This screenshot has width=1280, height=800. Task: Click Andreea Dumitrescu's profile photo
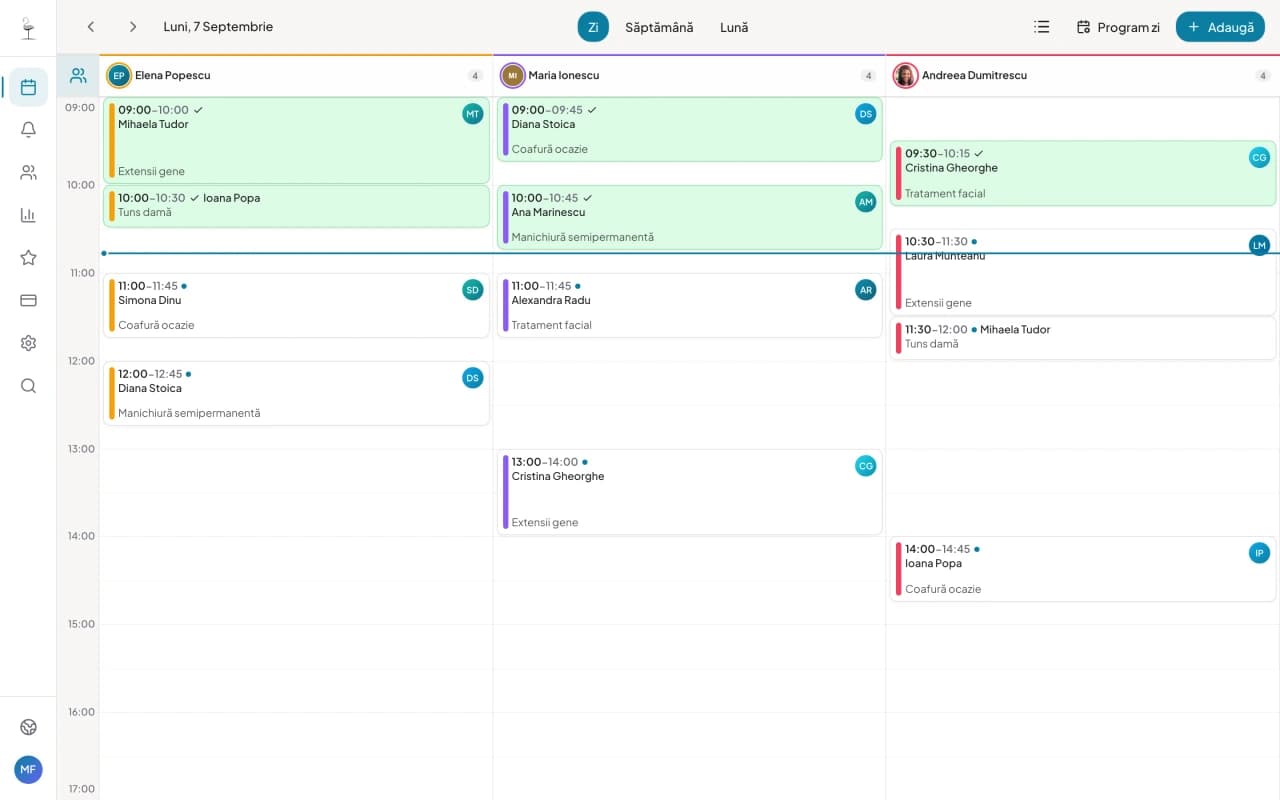pos(906,75)
